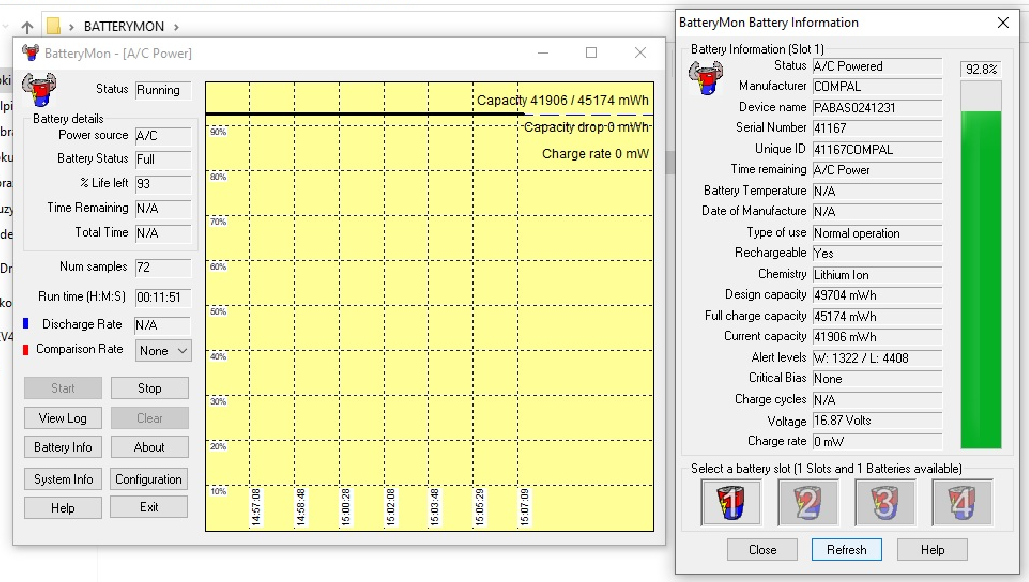Open View Log

tap(63, 418)
